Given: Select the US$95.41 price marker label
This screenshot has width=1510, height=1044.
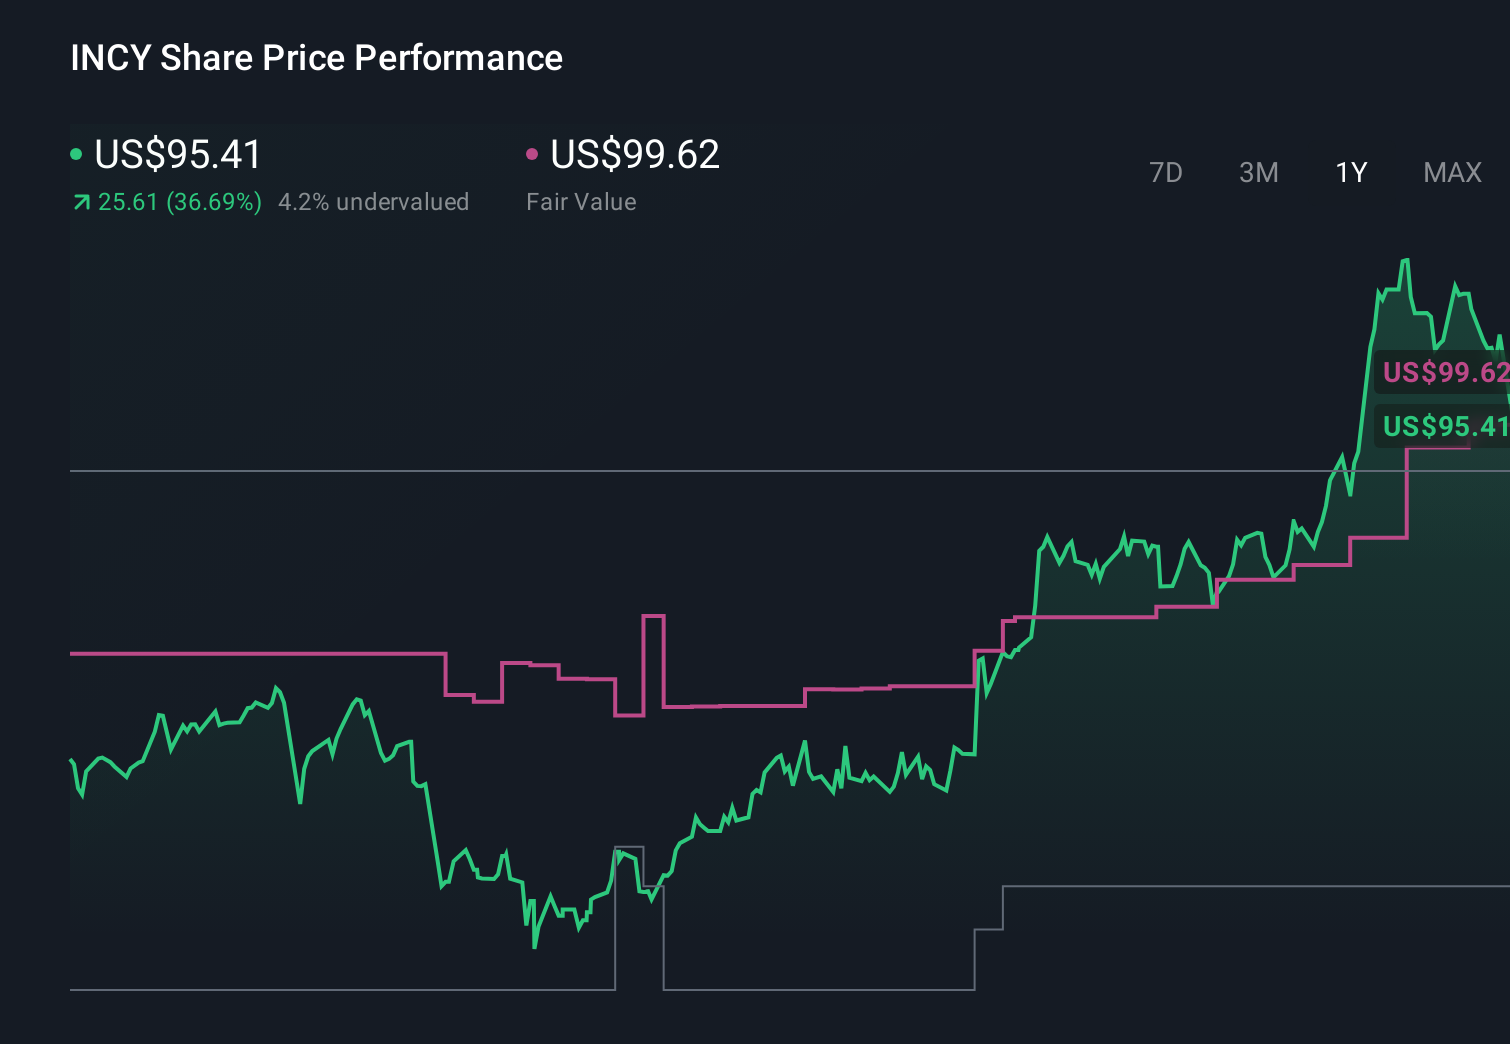Looking at the screenshot, I should click(x=1442, y=427).
